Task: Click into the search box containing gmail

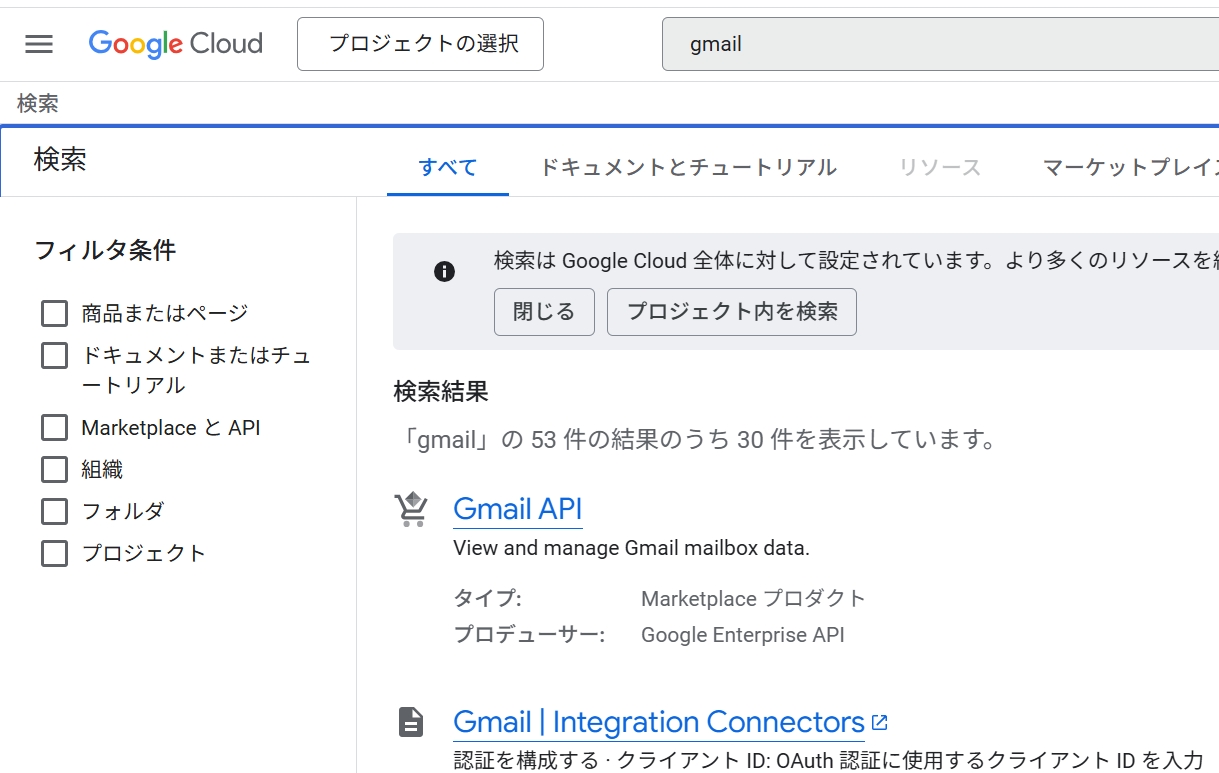Action: point(940,44)
